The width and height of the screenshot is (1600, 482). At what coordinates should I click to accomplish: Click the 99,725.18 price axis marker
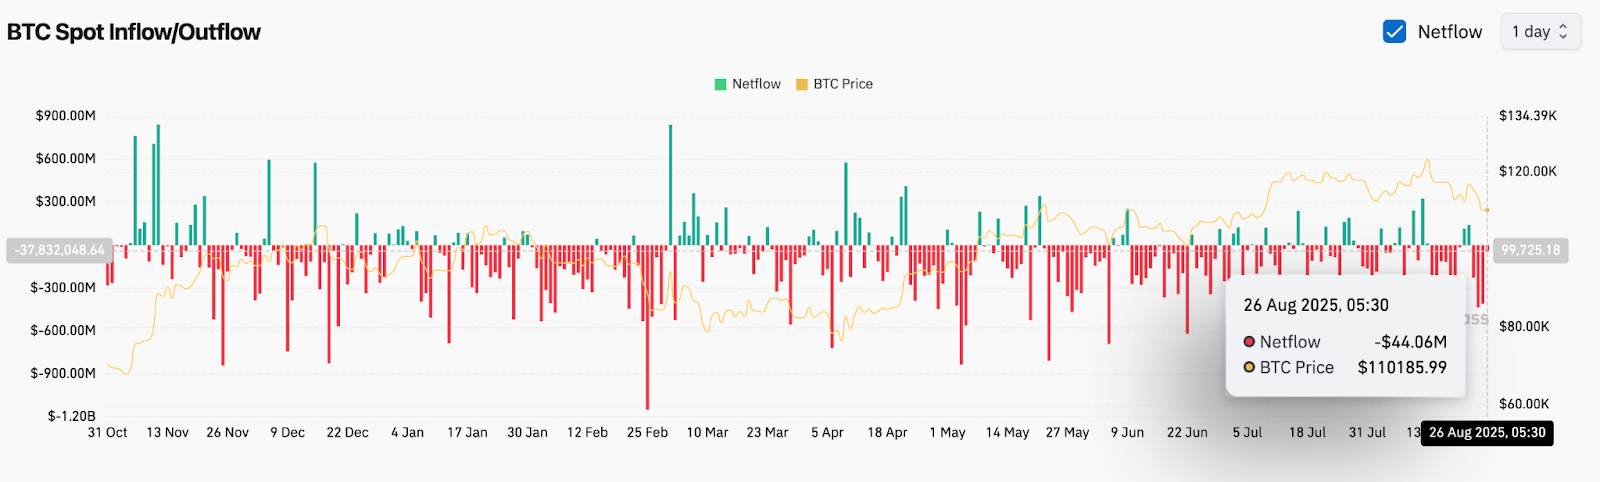pyautogui.click(x=1531, y=250)
